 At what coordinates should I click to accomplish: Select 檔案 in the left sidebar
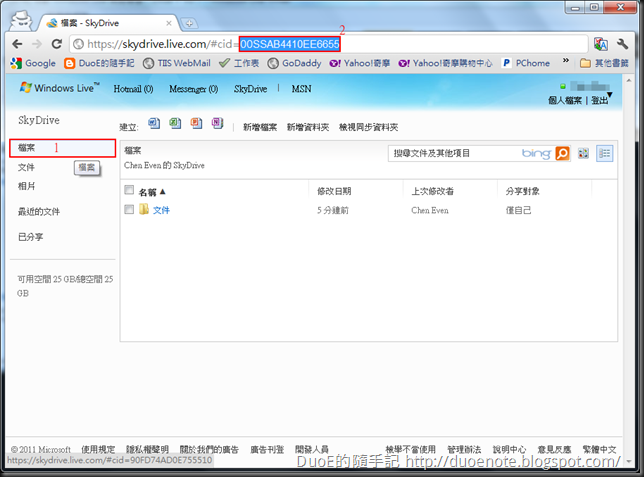point(62,148)
